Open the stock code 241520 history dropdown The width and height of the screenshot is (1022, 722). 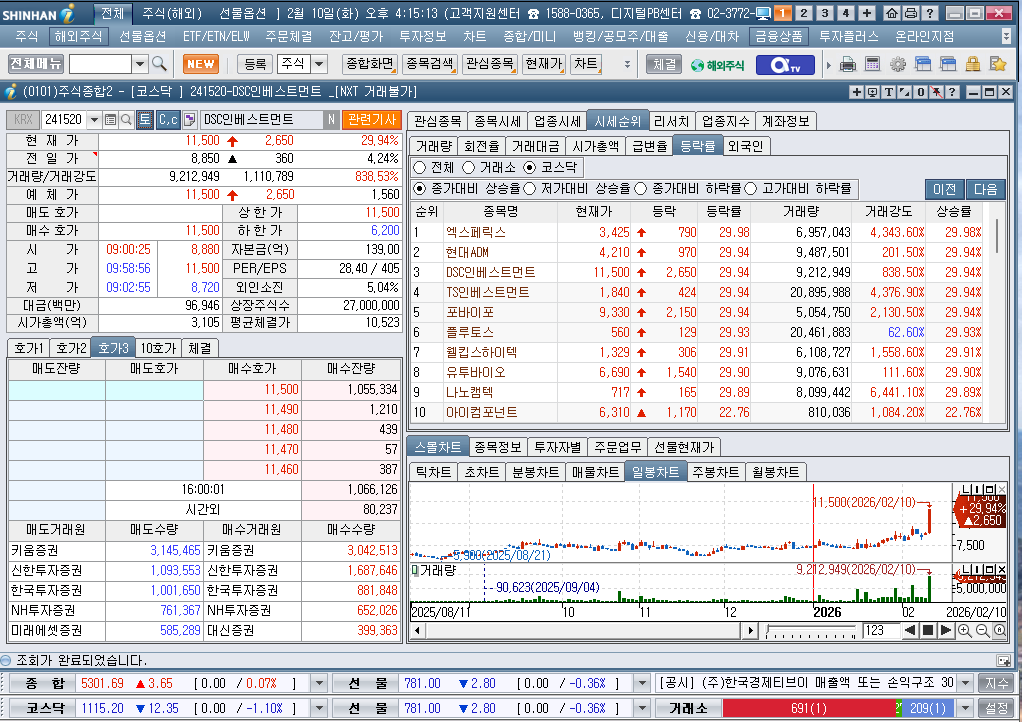[95, 119]
